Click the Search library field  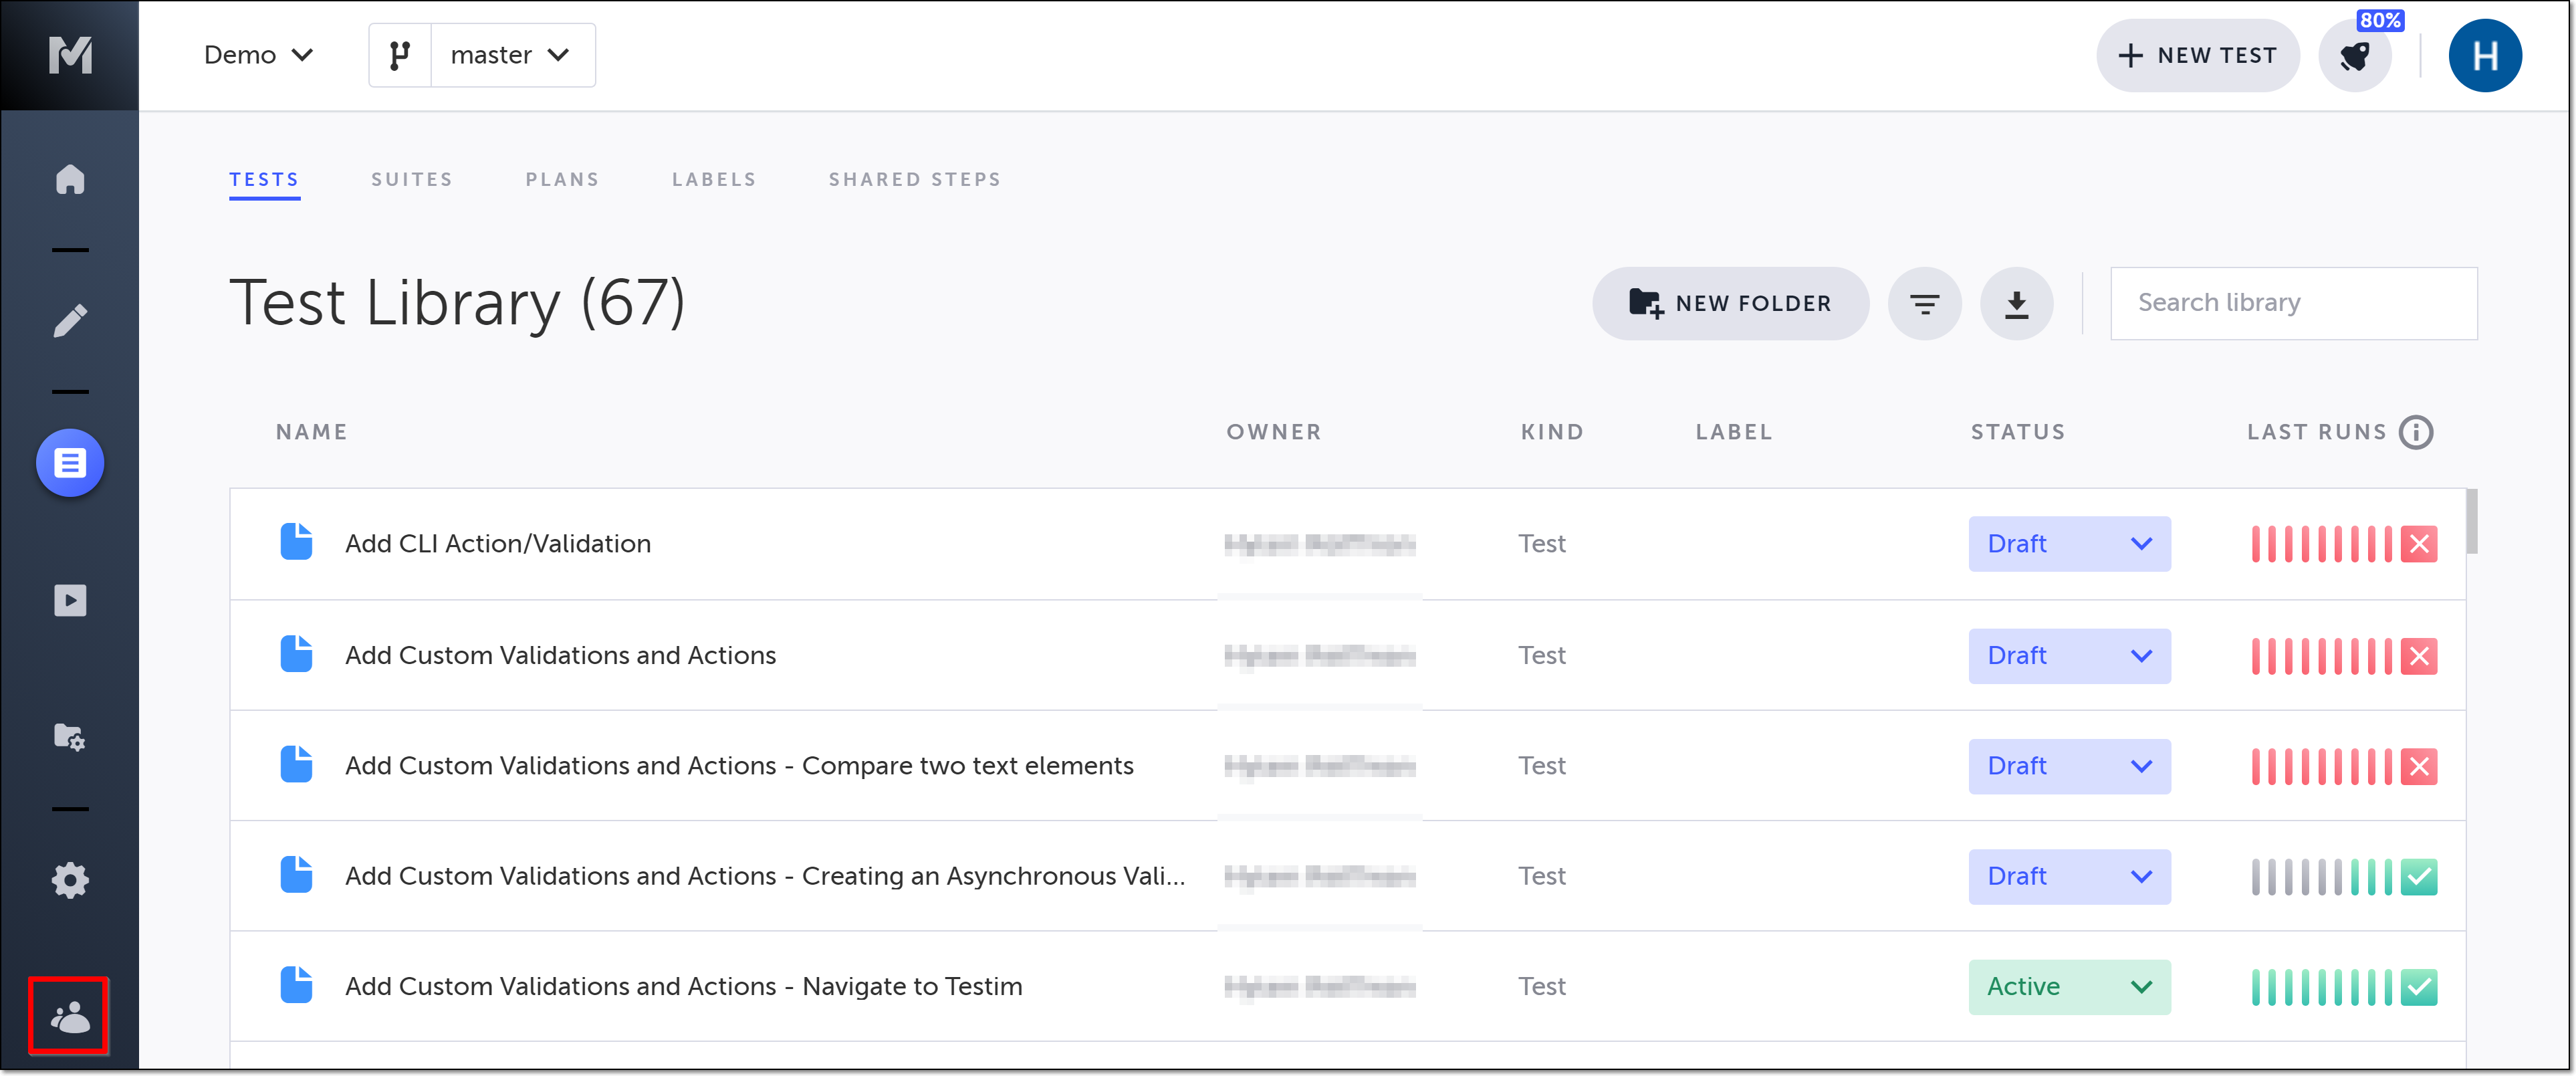pyautogui.click(x=2293, y=303)
